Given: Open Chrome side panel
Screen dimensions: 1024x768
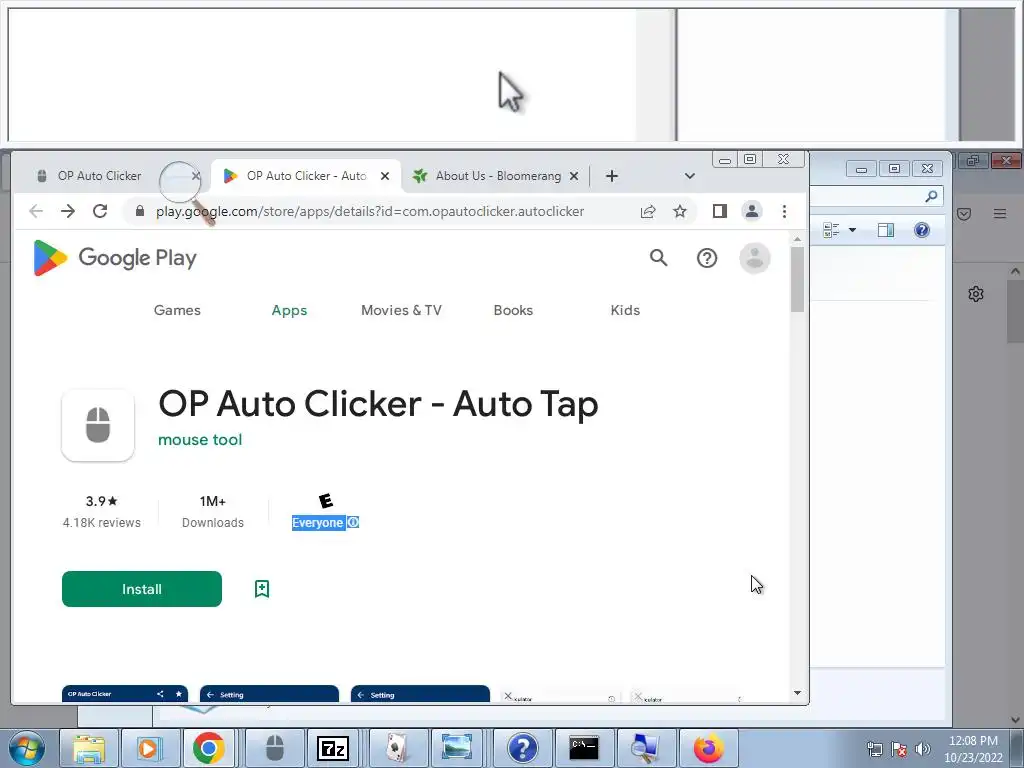Looking at the screenshot, I should pos(720,211).
